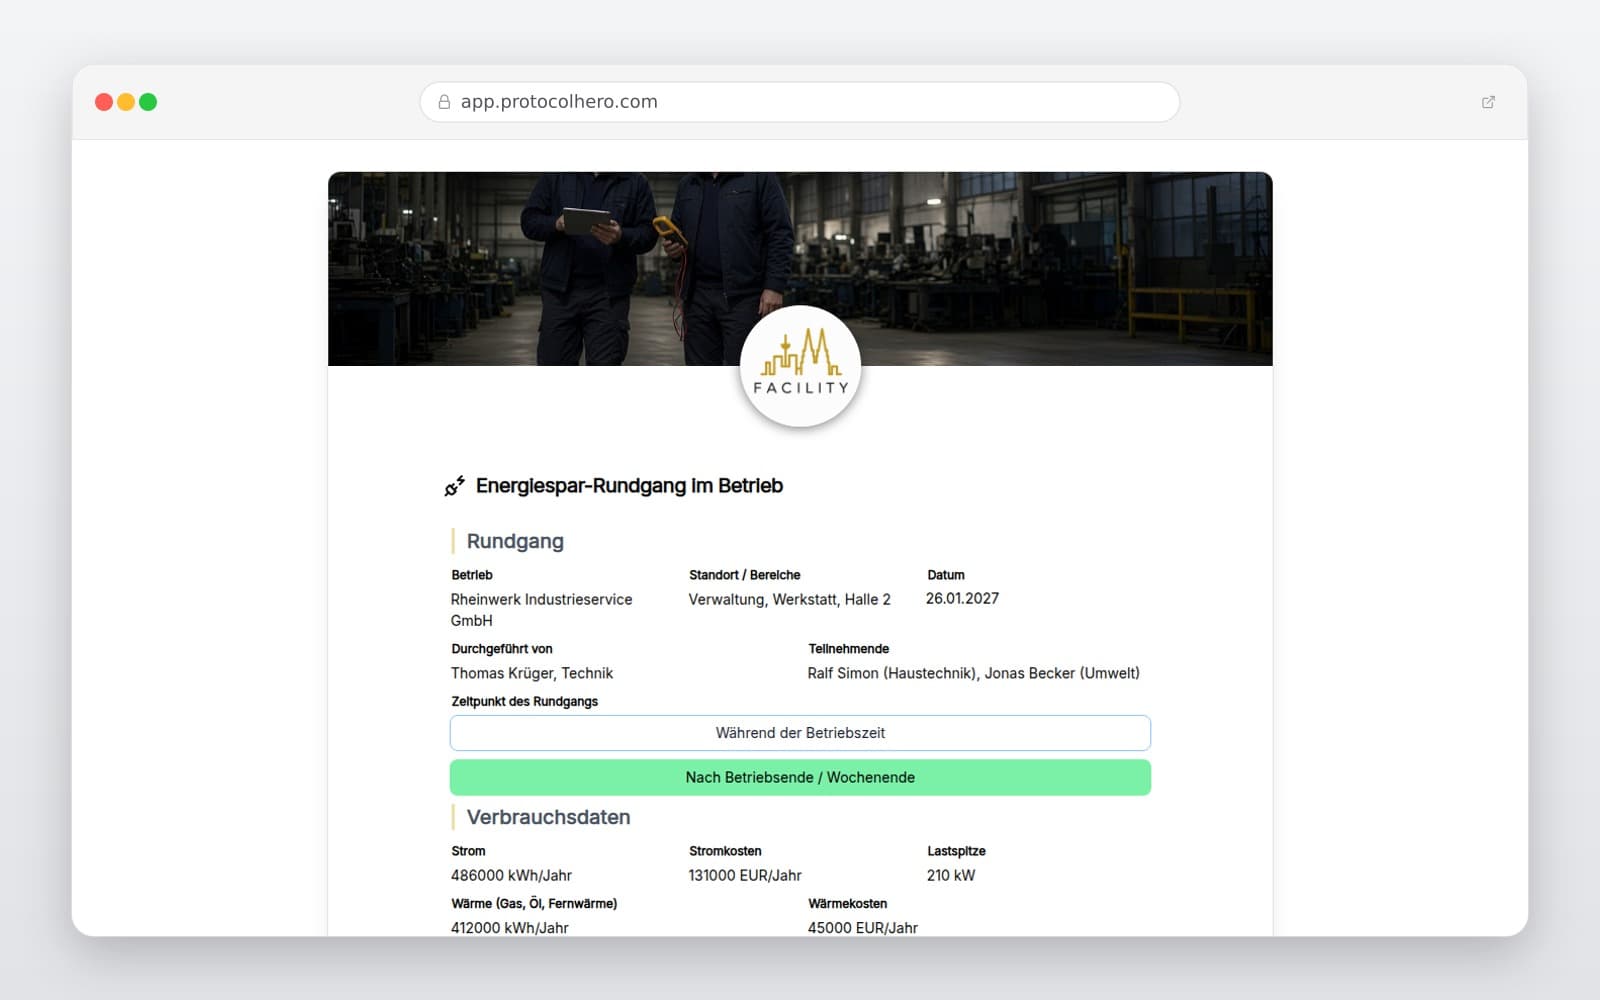Select 'Während der Betriebszeit' option

(800, 733)
